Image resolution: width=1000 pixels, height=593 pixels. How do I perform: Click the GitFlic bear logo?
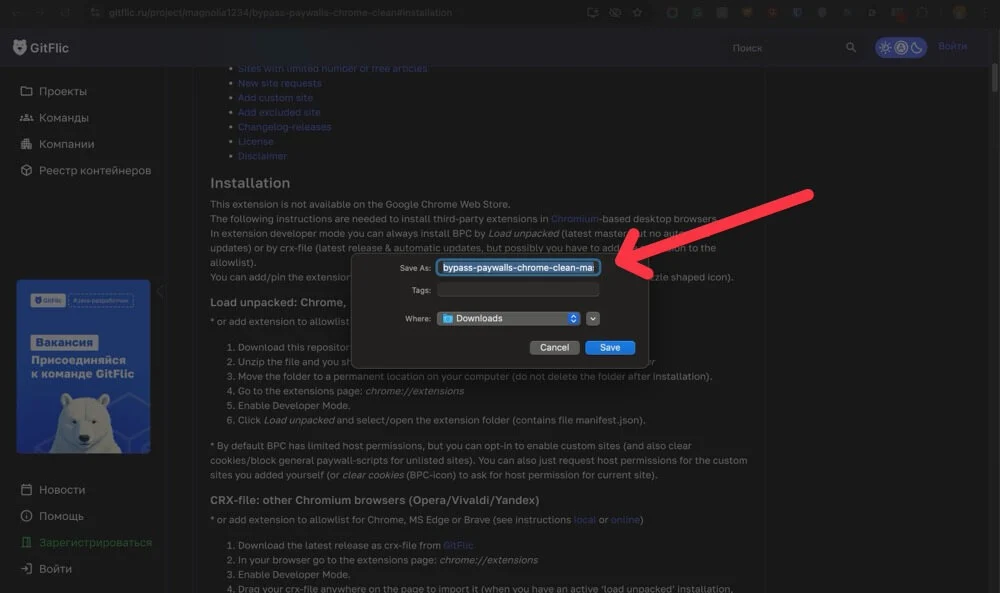pyautogui.click(x=20, y=47)
